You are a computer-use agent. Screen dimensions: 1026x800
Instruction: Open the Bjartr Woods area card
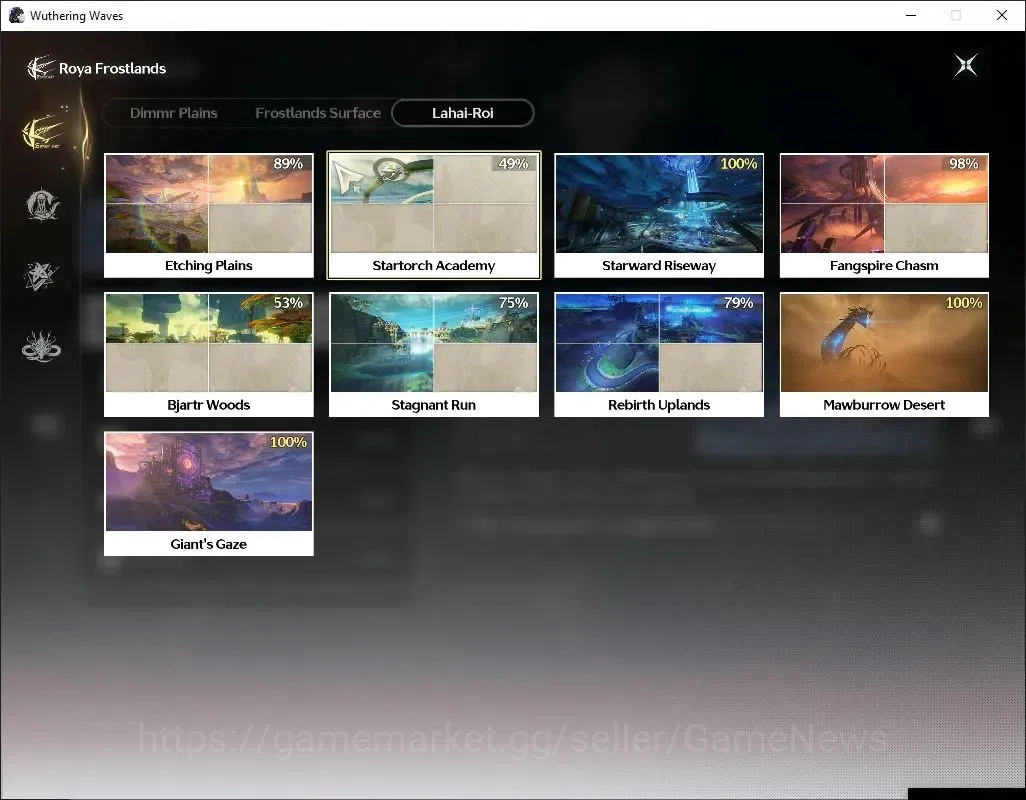coord(209,355)
